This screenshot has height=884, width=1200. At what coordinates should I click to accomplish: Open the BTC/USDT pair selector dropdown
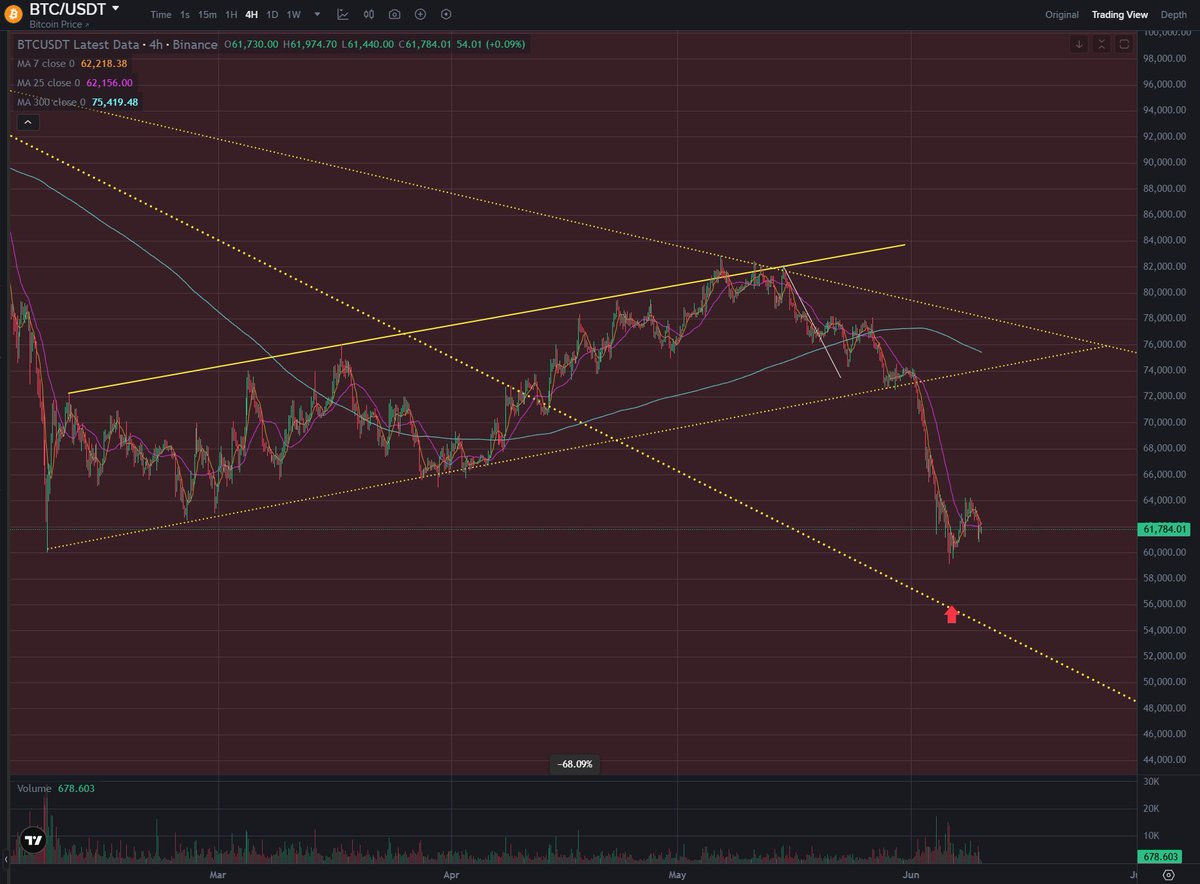point(115,8)
